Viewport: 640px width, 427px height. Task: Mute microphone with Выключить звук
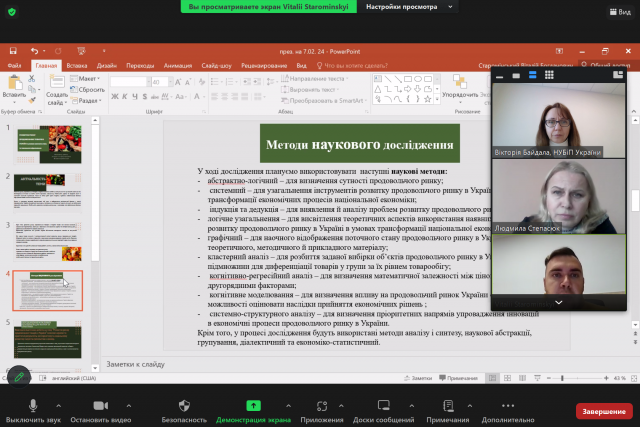pyautogui.click(x=32, y=405)
